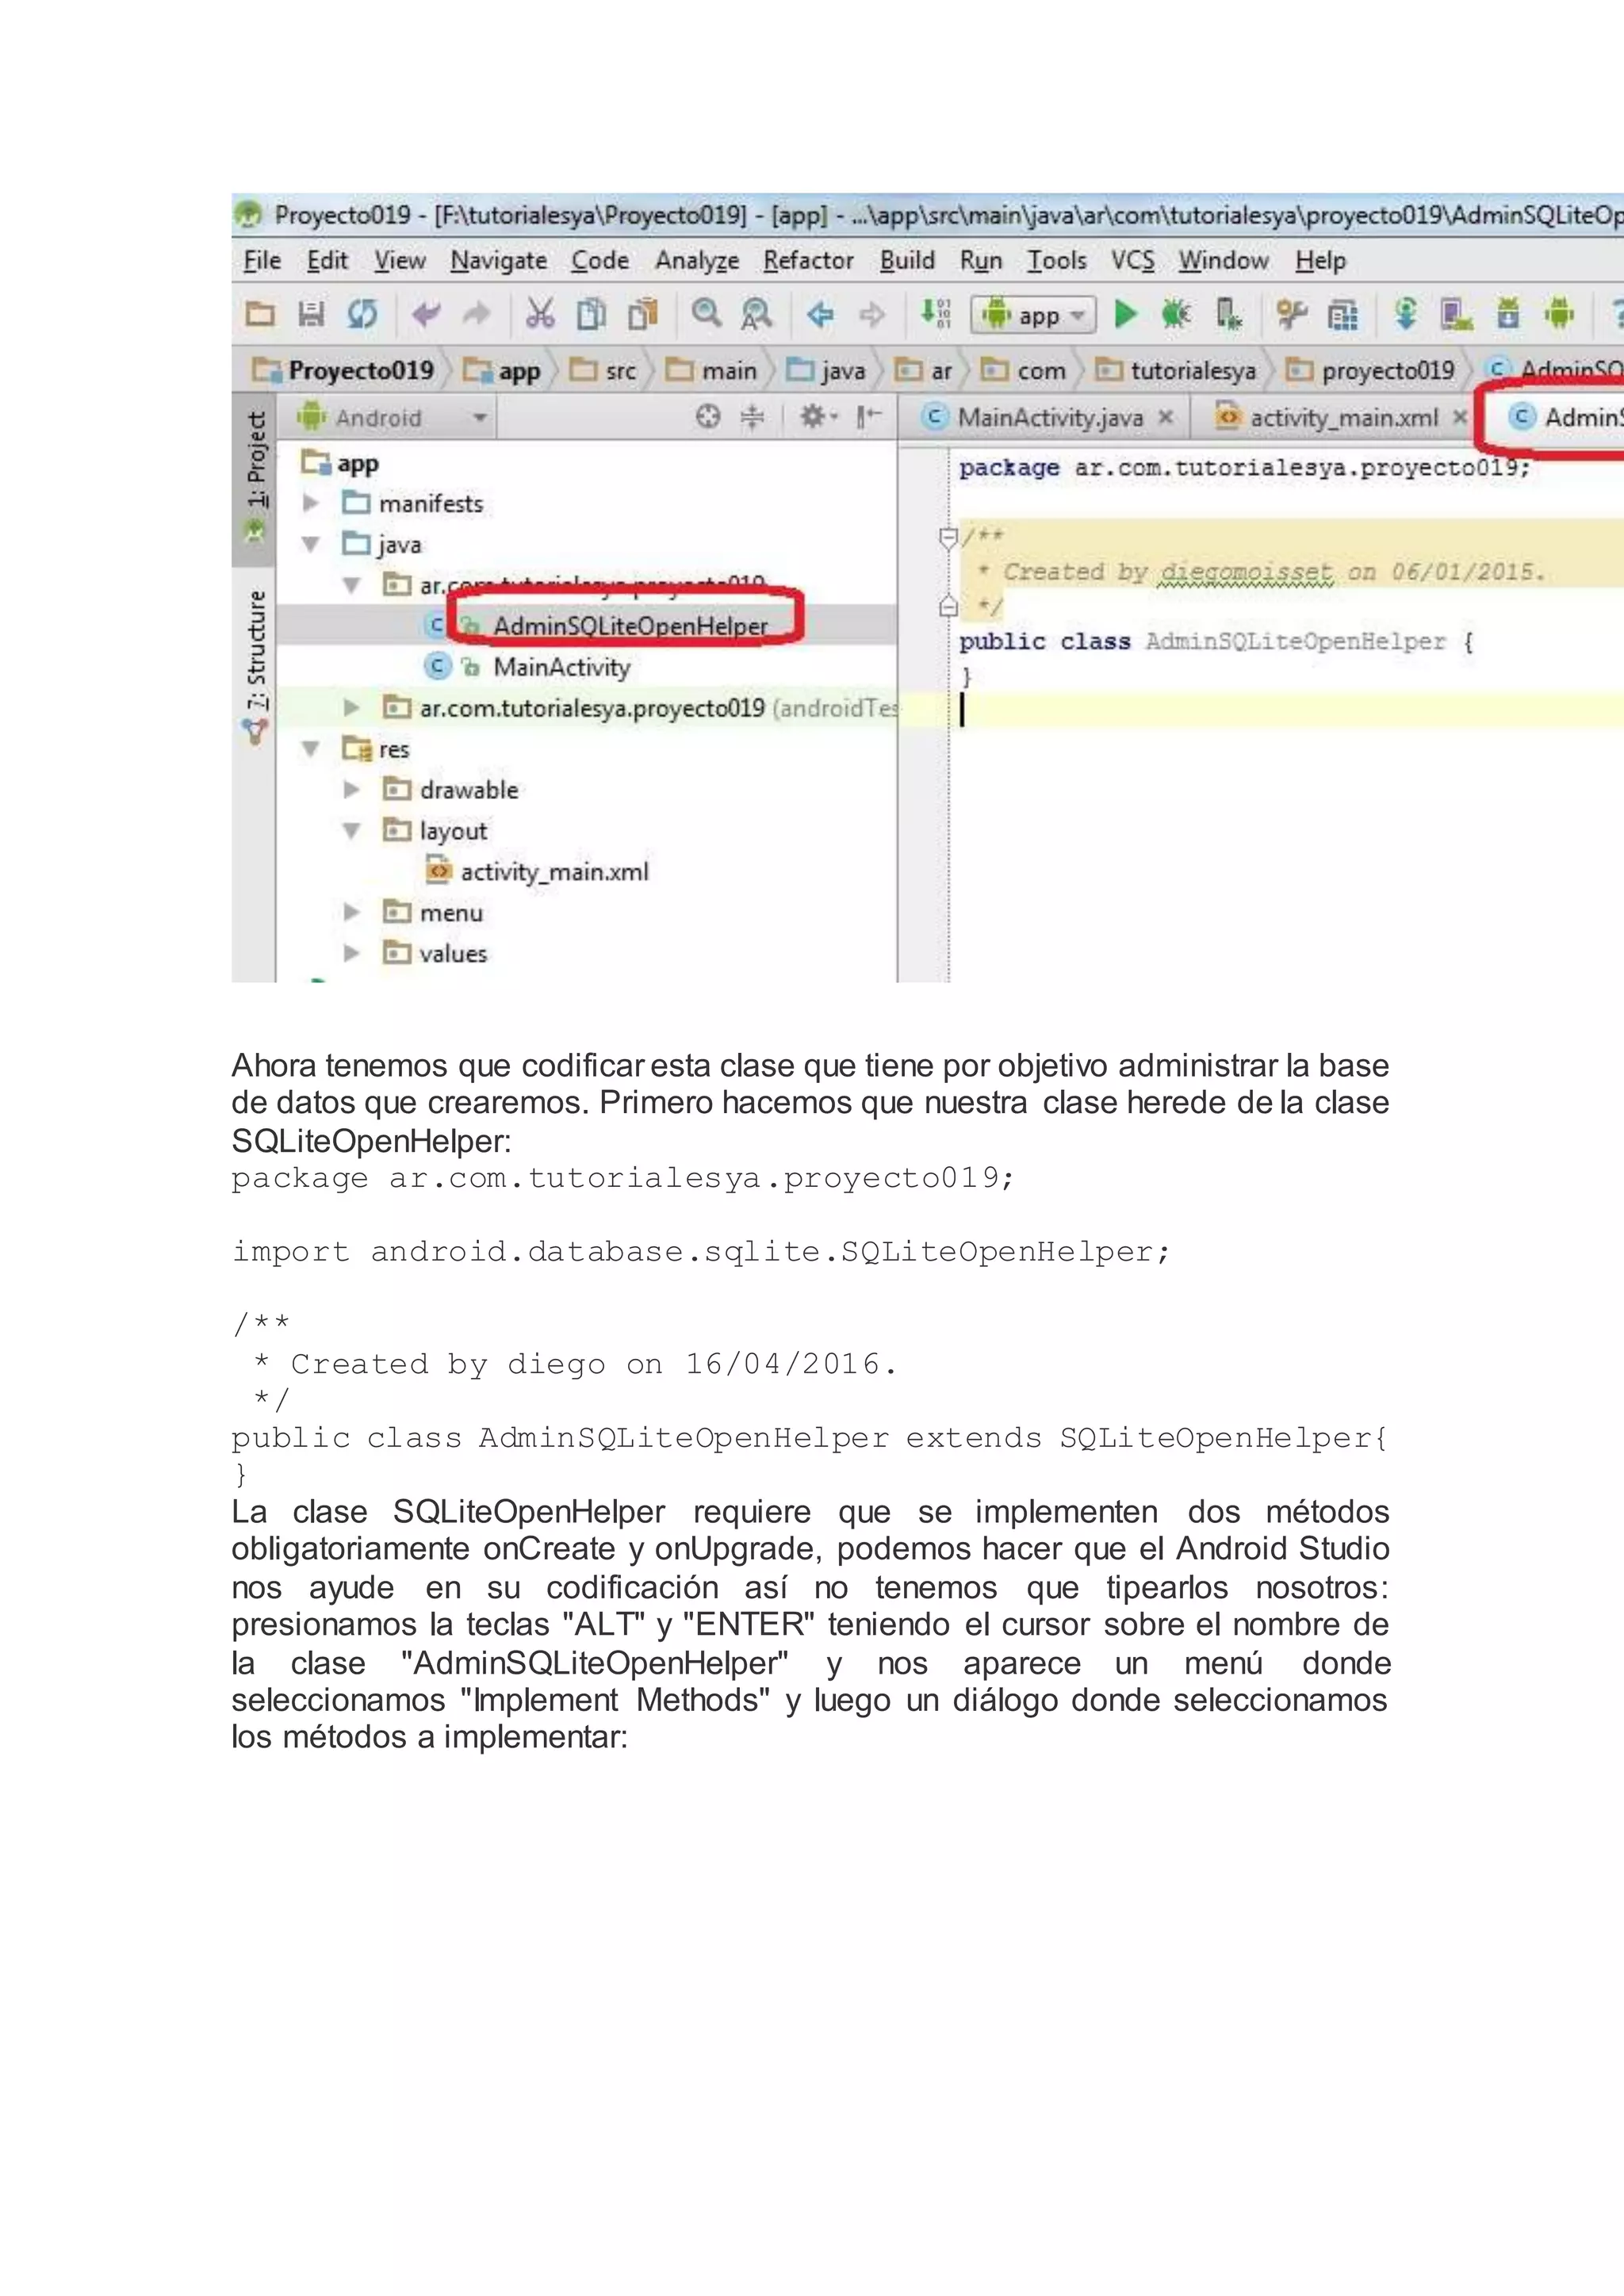Open Project panel gear settings
Screen dimensions: 1624x2296
818,417
